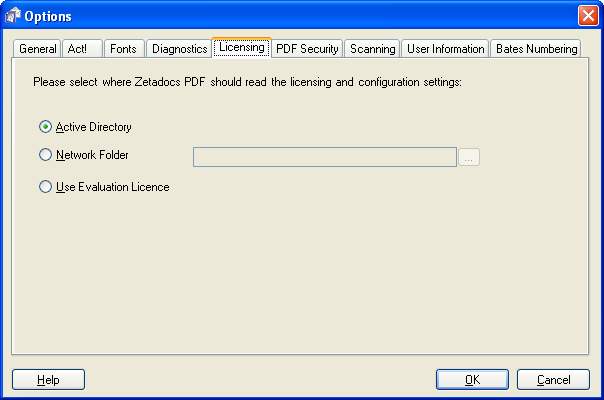Image resolution: width=604 pixels, height=400 pixels.
Task: Dismiss the dialog with Cancel
Action: tap(553, 380)
